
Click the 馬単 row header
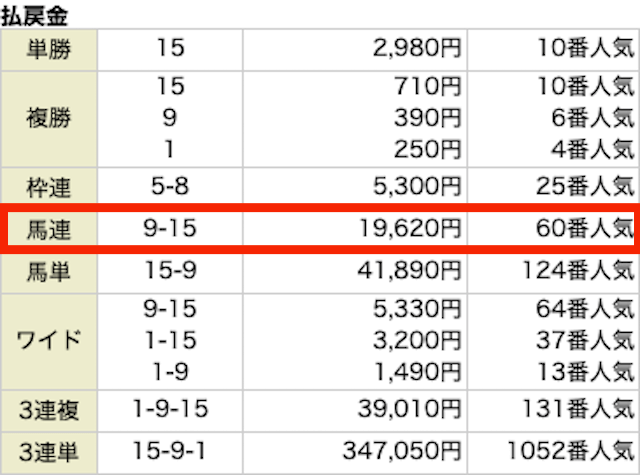(x=49, y=271)
